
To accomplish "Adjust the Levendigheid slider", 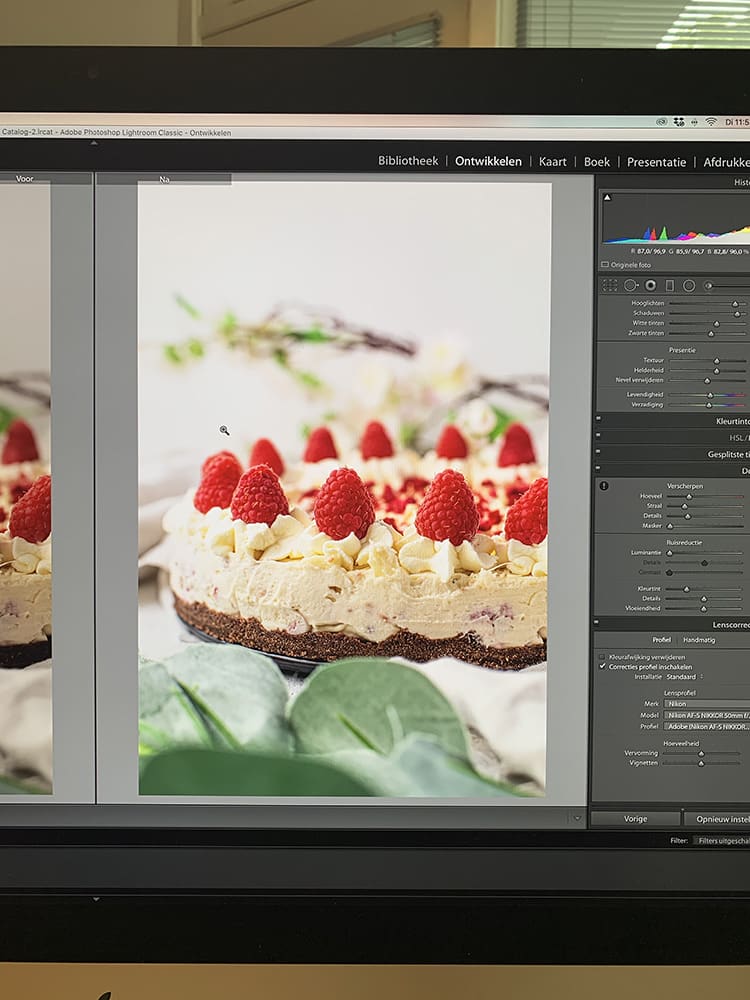I will click(x=710, y=395).
